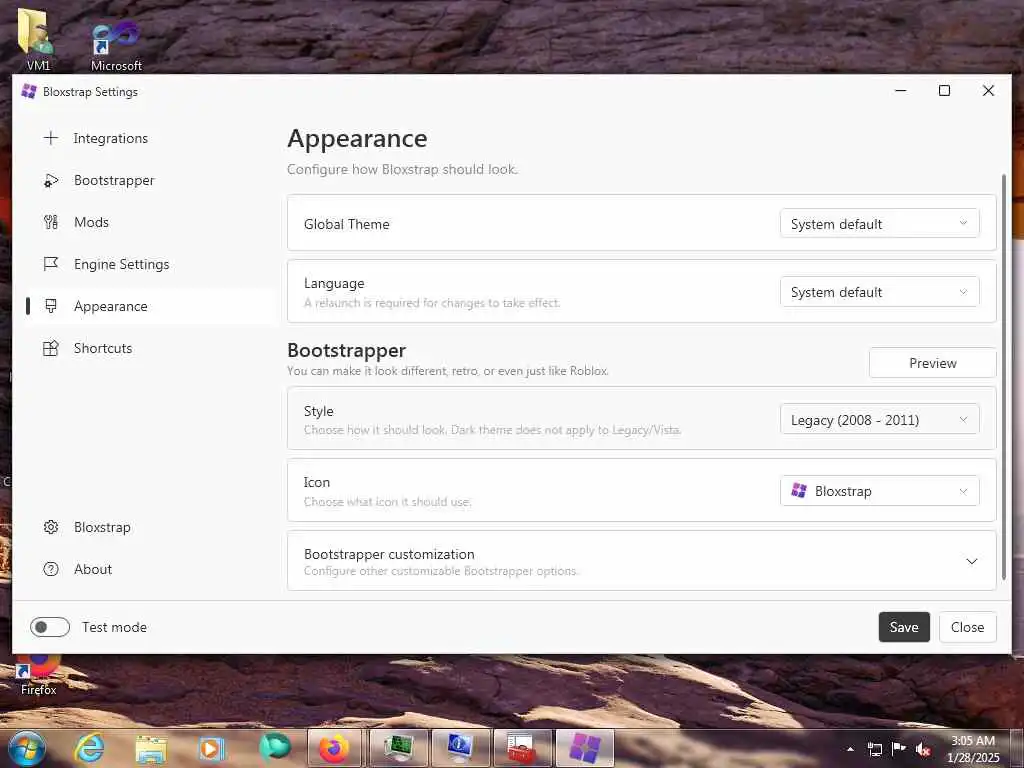Image resolution: width=1024 pixels, height=768 pixels.
Task: Click the Appearance page heading
Action: coord(357,138)
